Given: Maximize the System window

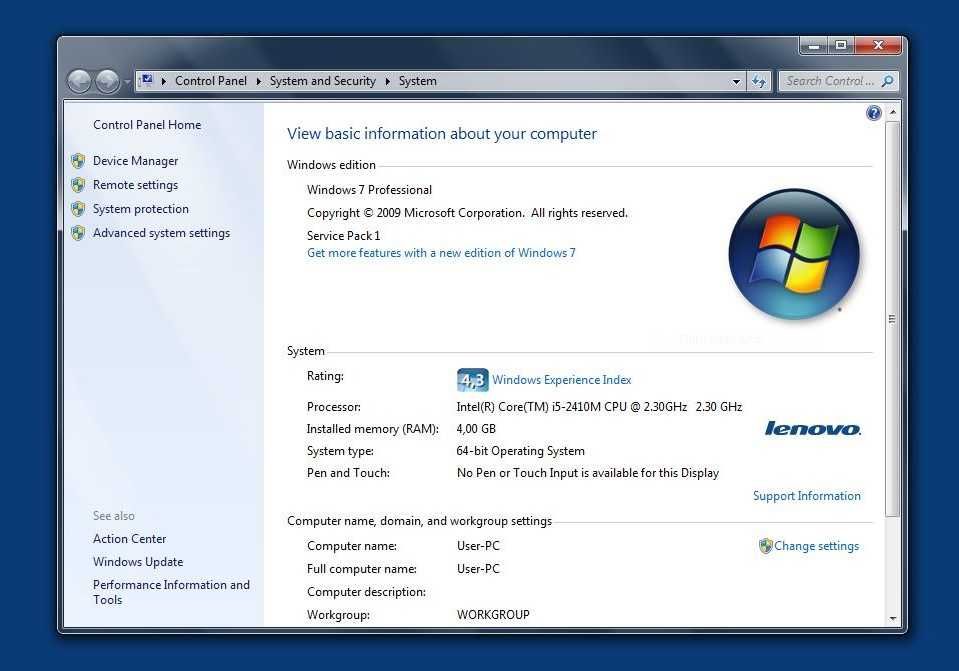Looking at the screenshot, I should (842, 45).
